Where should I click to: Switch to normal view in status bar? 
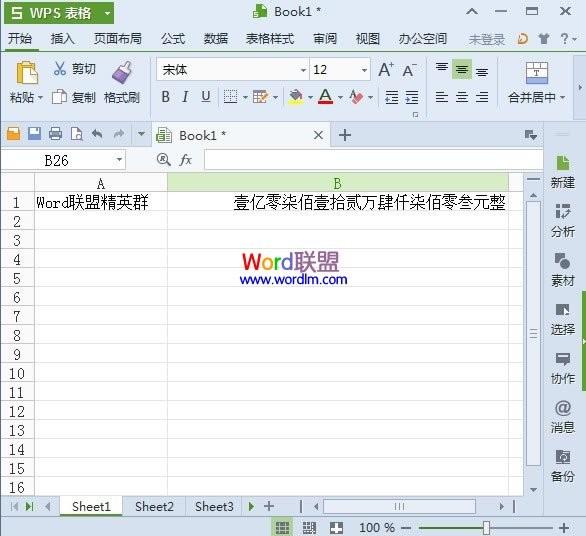[x=282, y=528]
